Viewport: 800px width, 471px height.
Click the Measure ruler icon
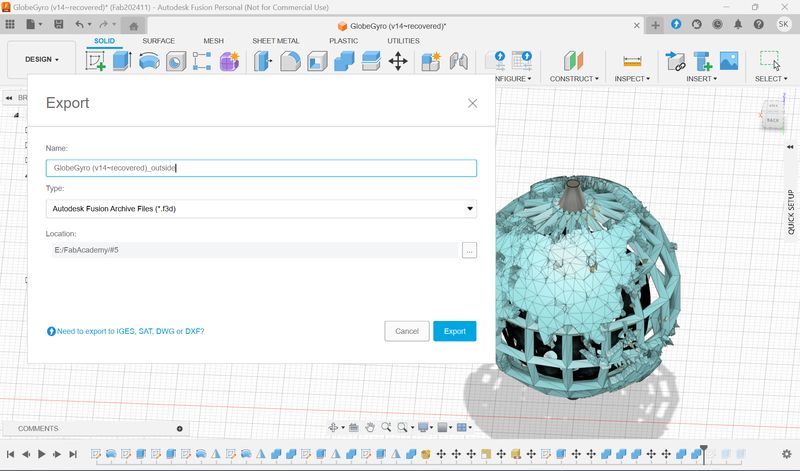(632, 61)
